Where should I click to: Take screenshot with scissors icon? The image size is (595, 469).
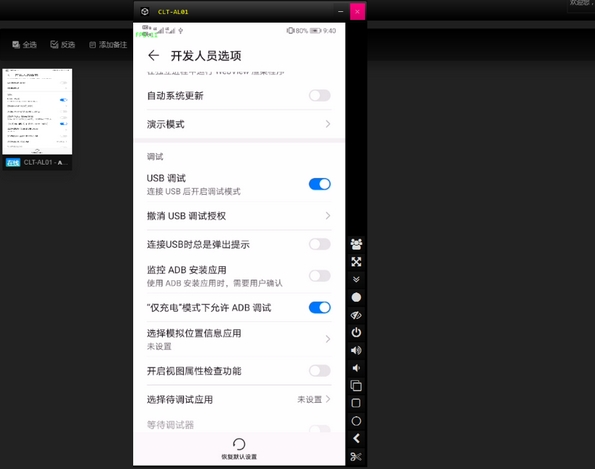(356, 456)
